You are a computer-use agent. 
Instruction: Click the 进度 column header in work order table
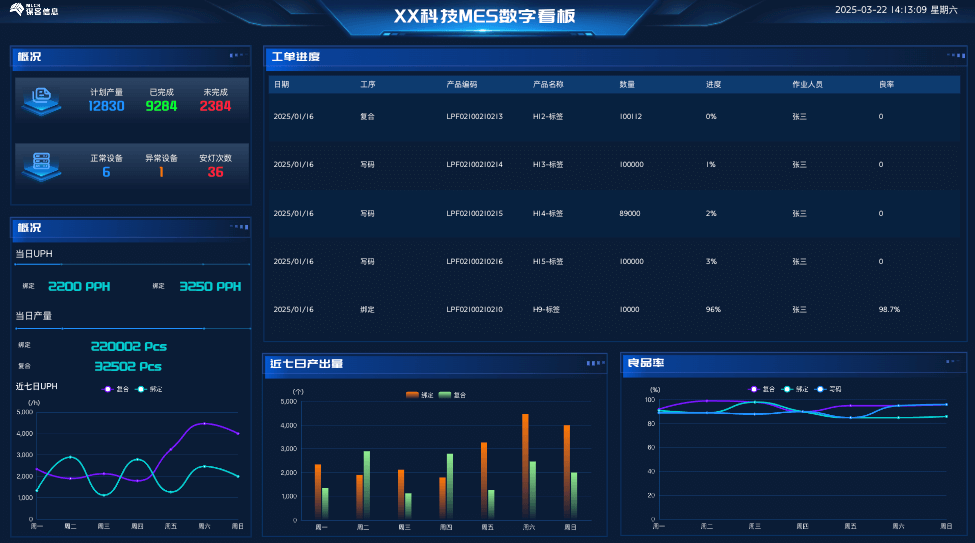coord(713,85)
